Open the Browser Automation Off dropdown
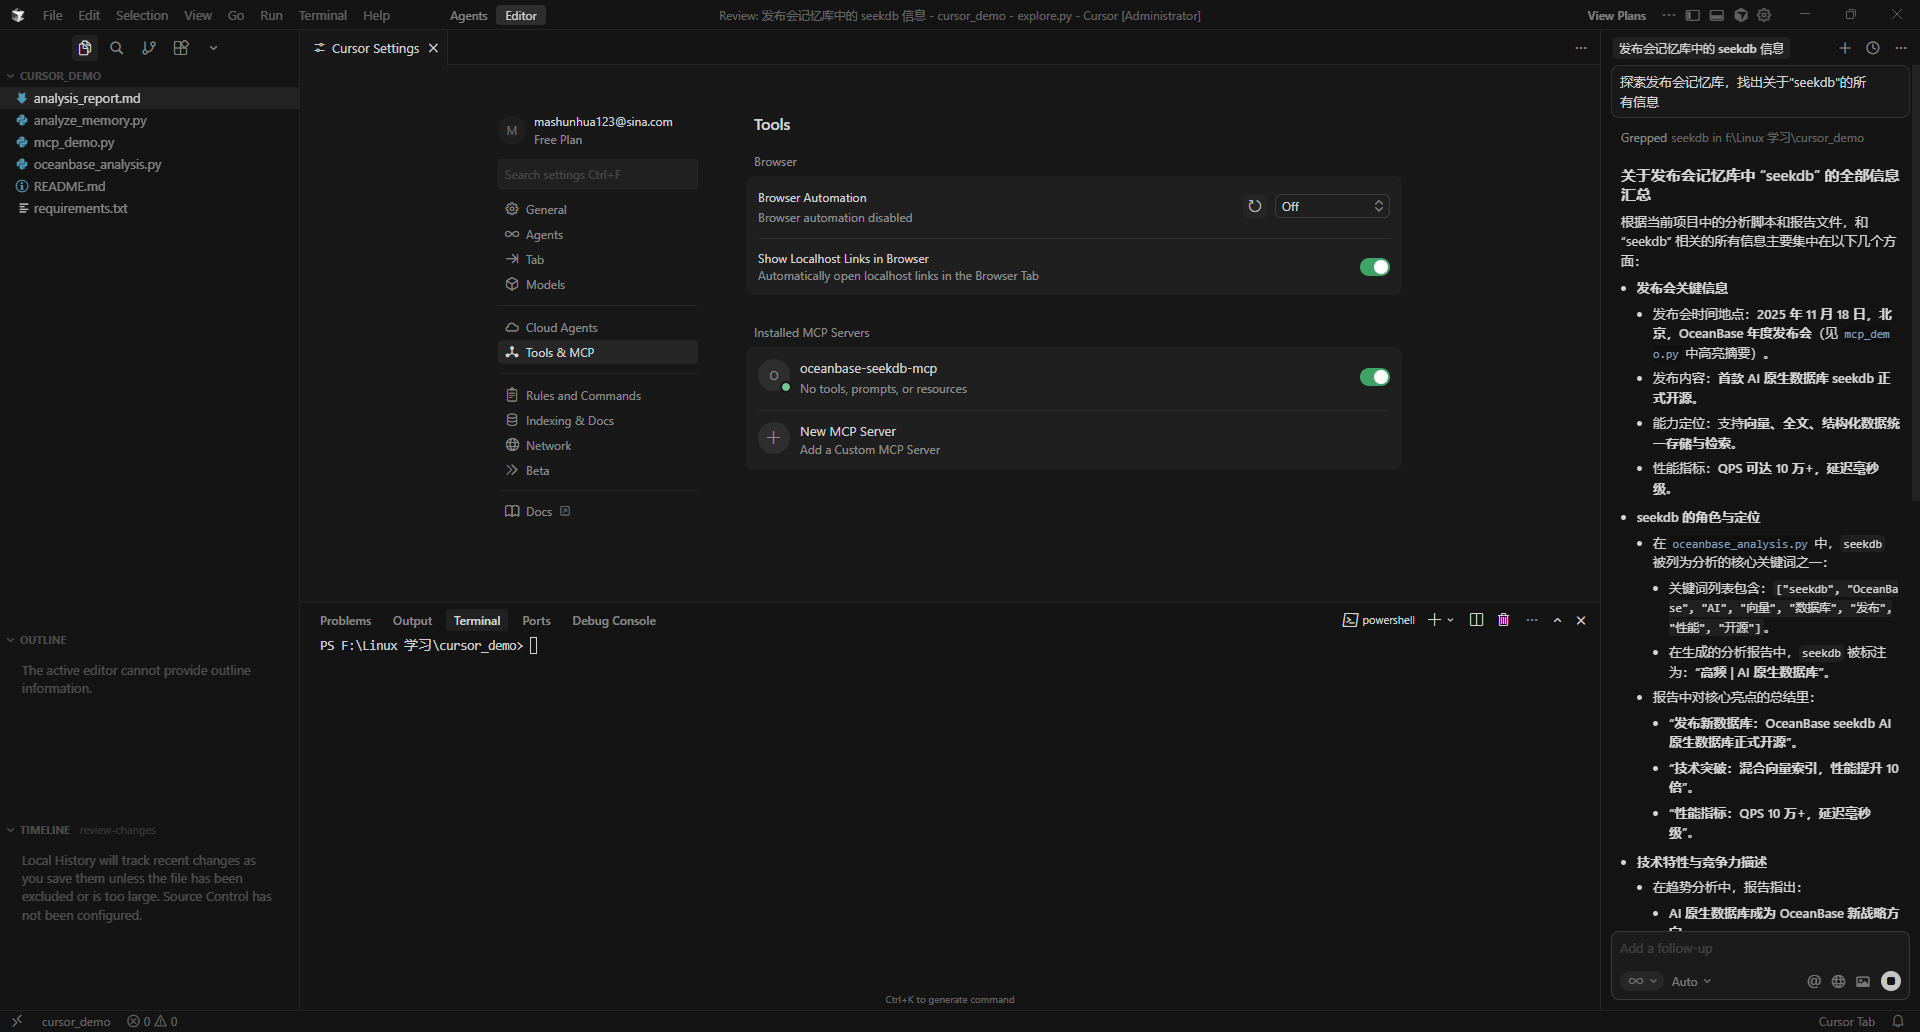 [x=1332, y=206]
